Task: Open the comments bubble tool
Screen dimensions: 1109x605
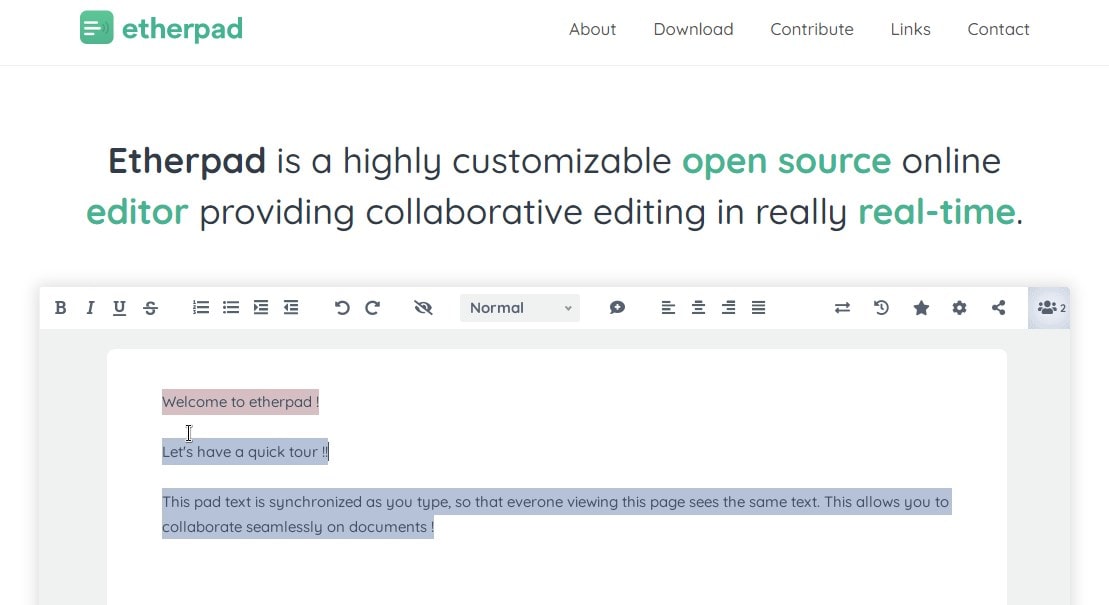Action: 617,307
